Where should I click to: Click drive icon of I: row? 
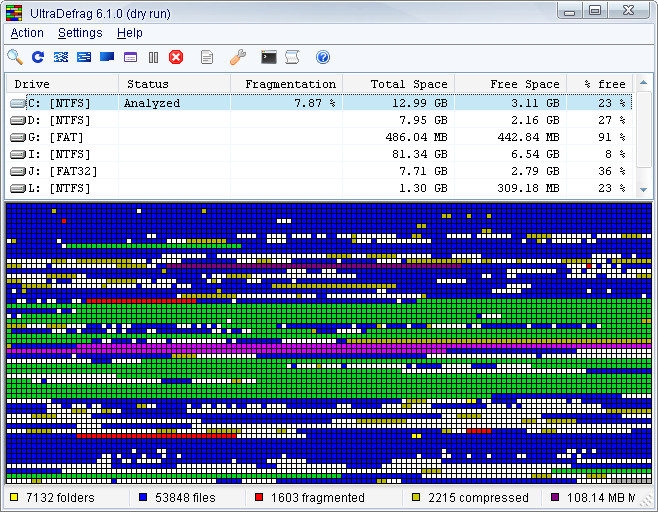pos(18,154)
